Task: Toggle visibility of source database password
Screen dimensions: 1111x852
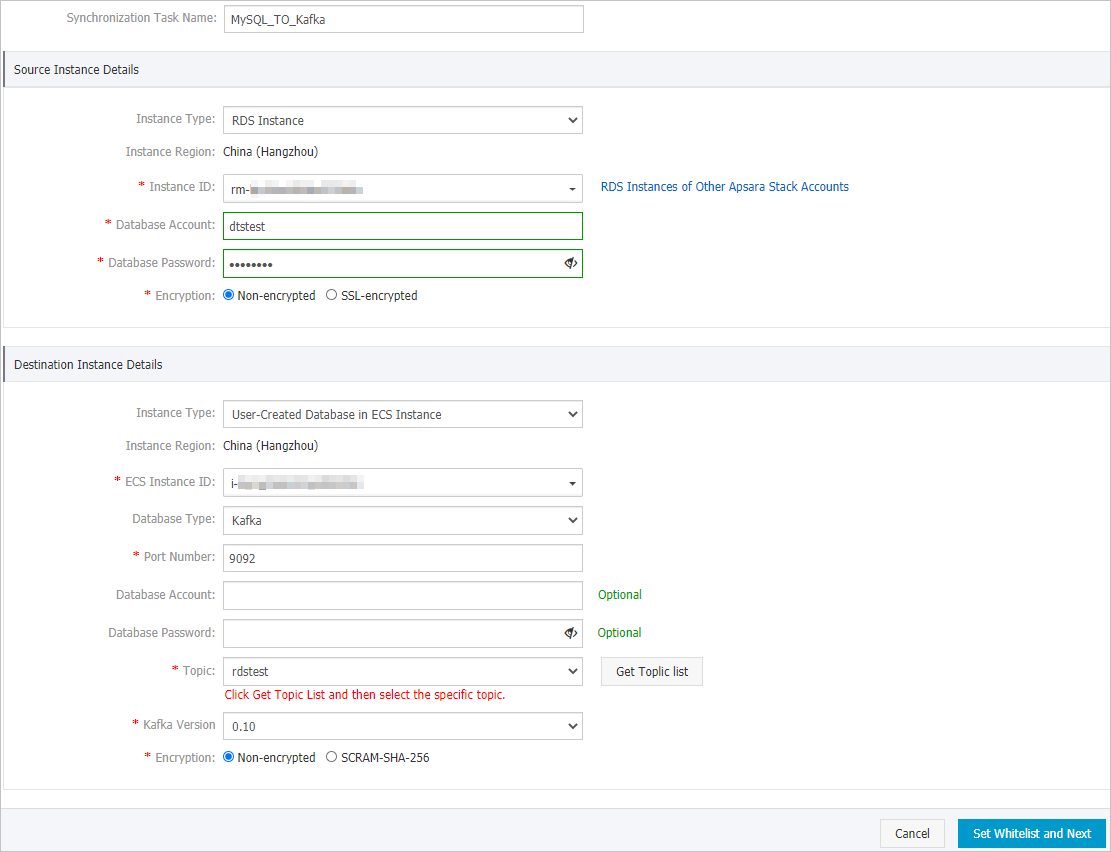Action: click(x=570, y=262)
